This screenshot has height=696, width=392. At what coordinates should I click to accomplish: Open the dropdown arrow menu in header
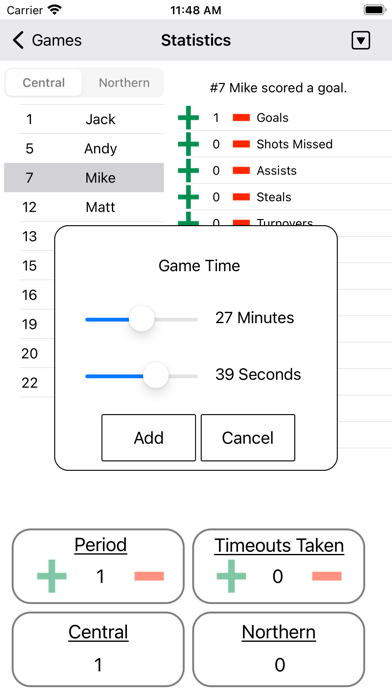360,40
